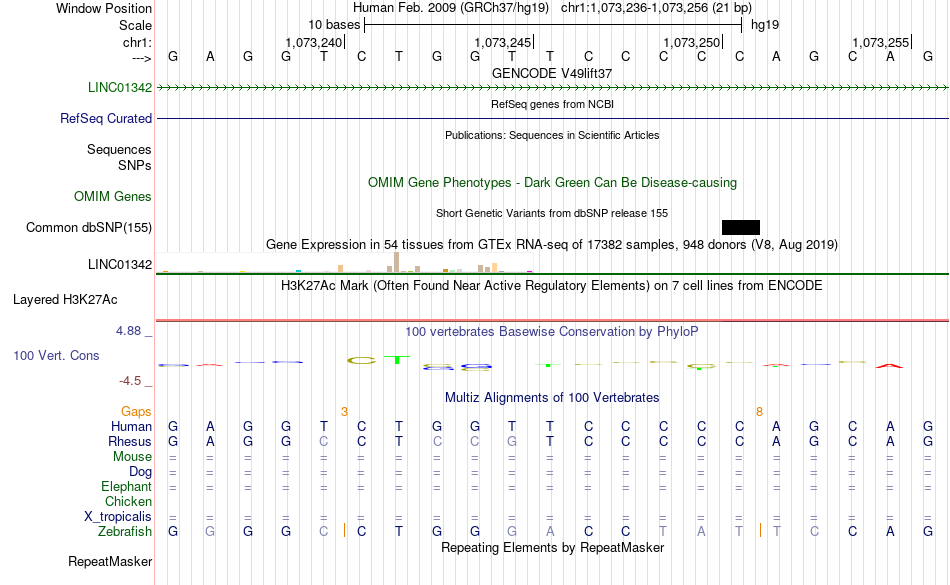Click the -4.5 PhyloP lower scale value

pyautogui.click(x=130, y=380)
